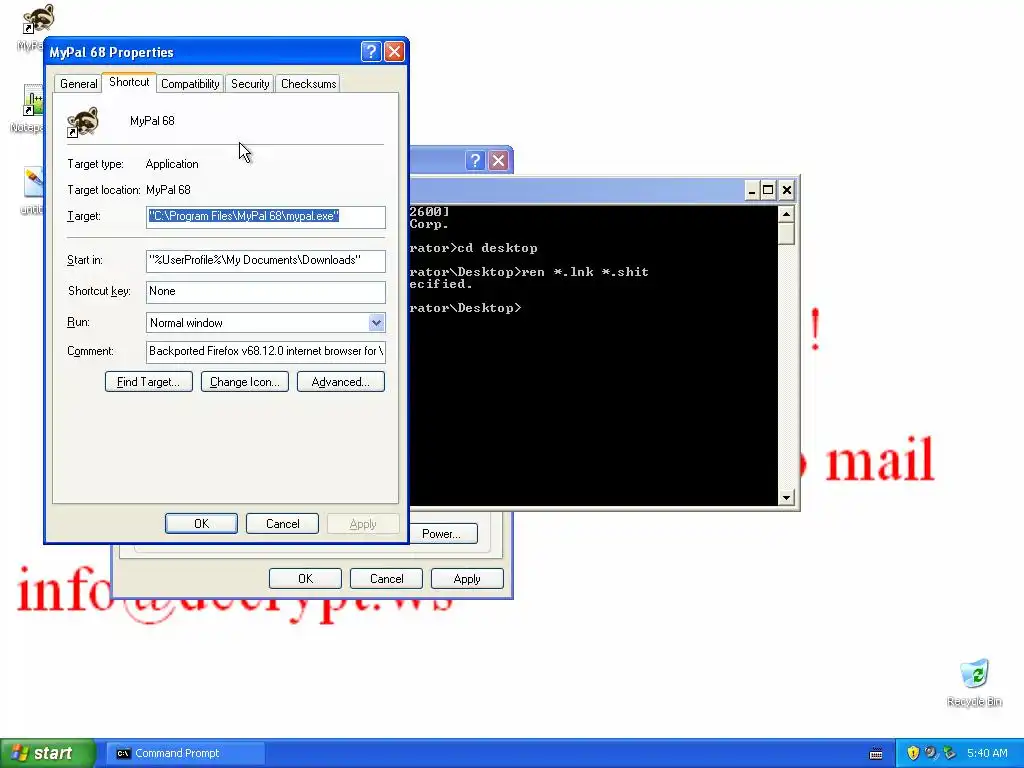The height and width of the screenshot is (768, 1024).
Task: Open the Recycle Bin icon
Action: (x=974, y=674)
